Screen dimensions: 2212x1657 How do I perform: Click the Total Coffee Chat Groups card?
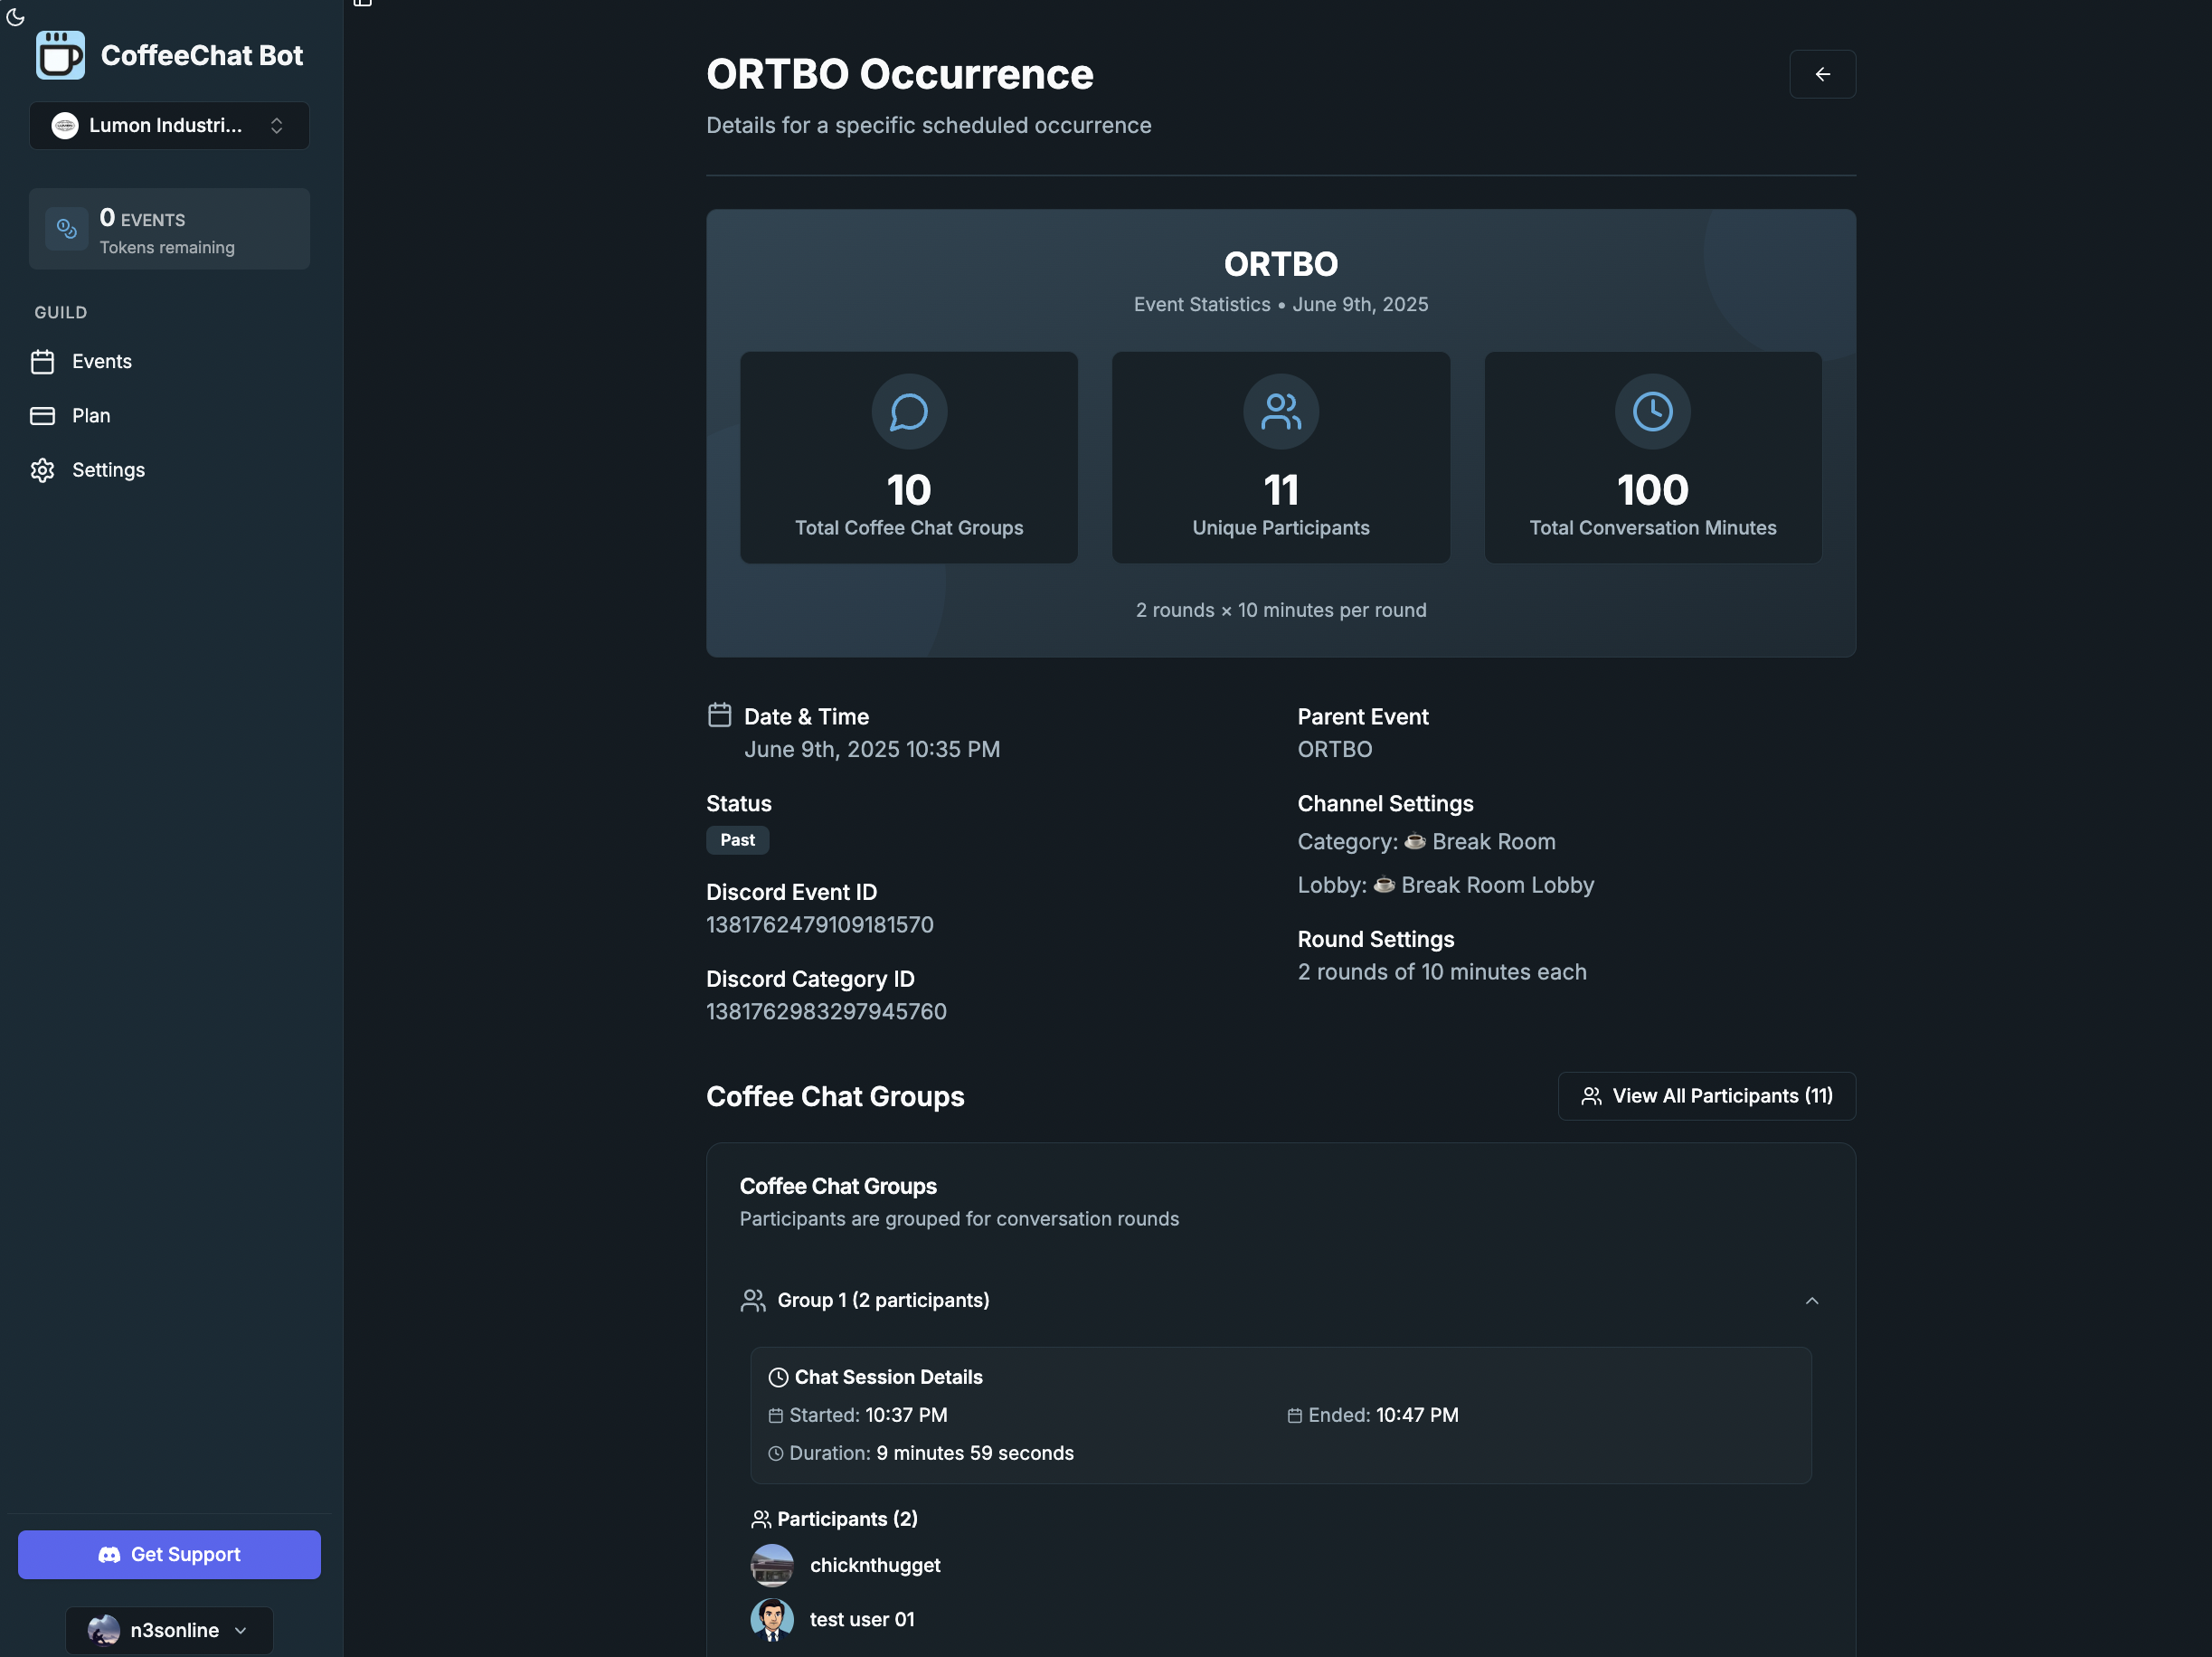click(908, 457)
